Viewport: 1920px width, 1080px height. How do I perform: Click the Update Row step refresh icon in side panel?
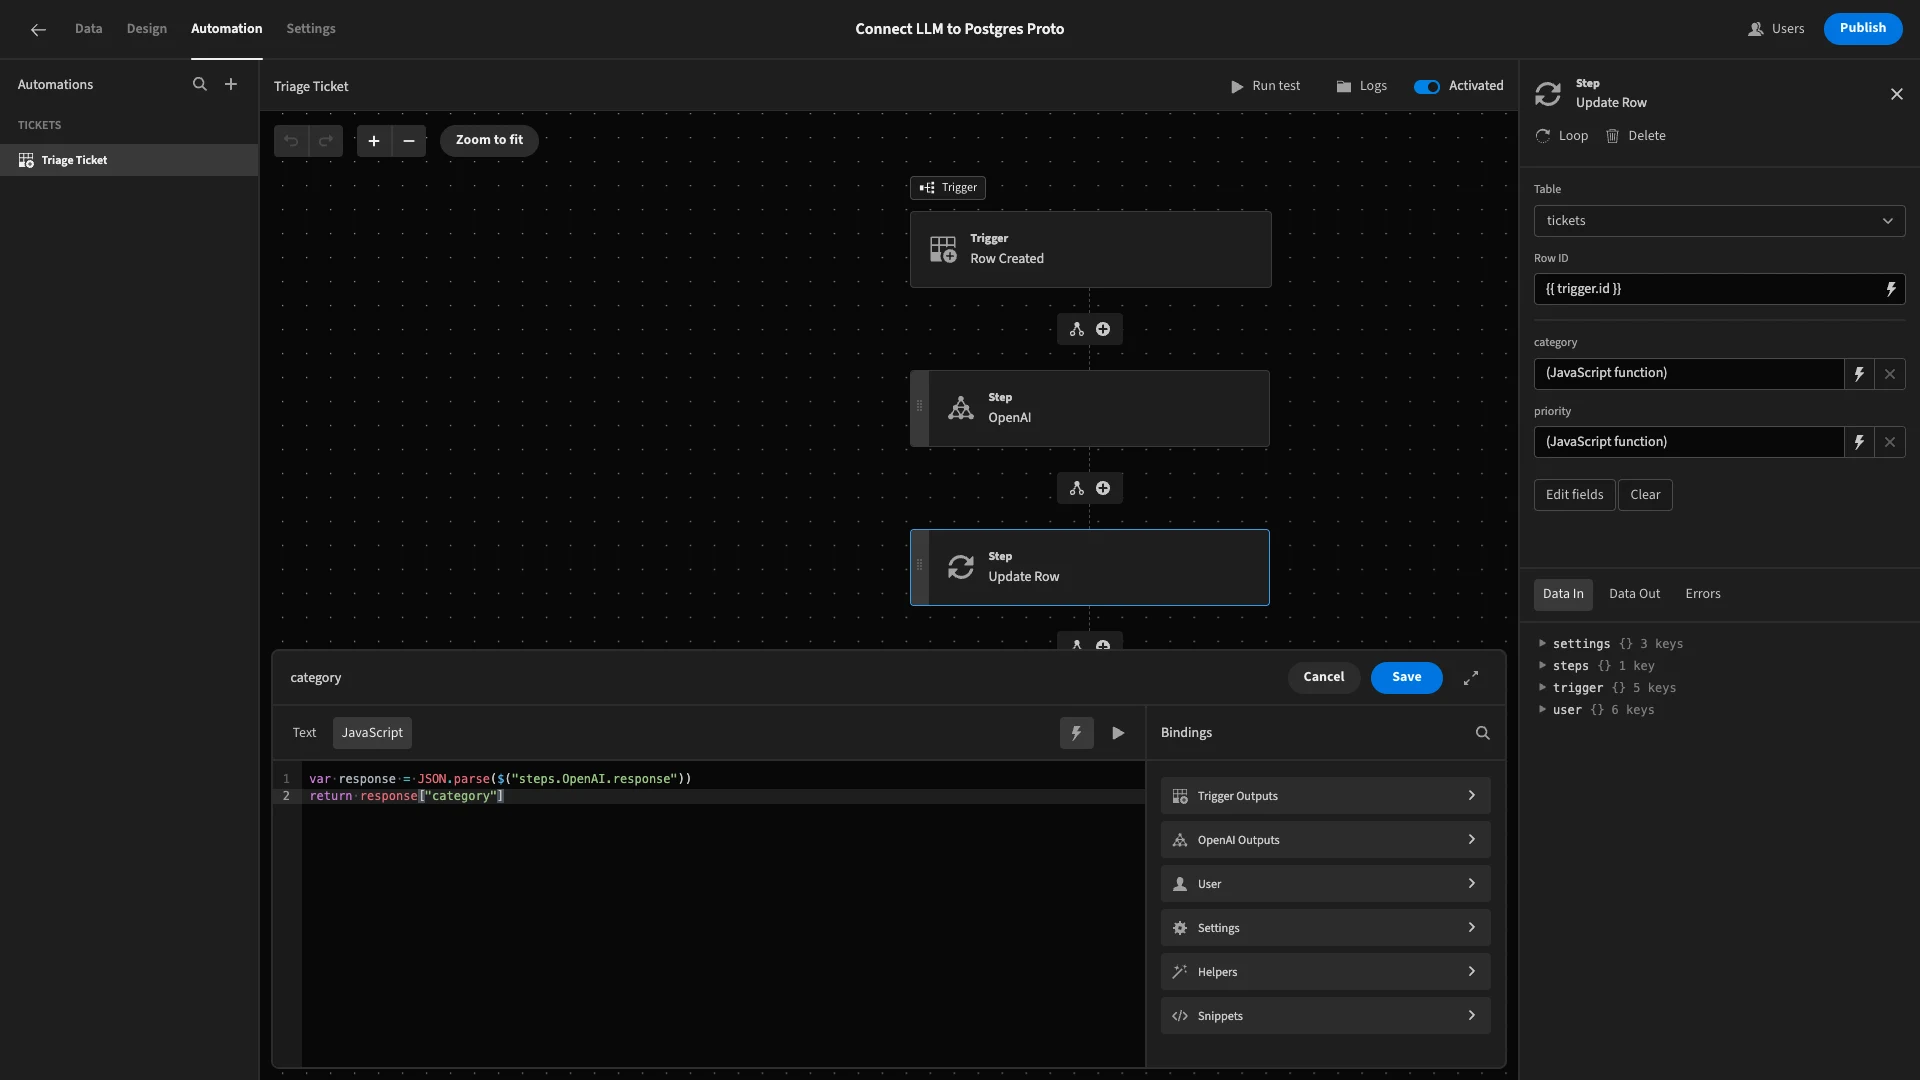pos(1548,94)
